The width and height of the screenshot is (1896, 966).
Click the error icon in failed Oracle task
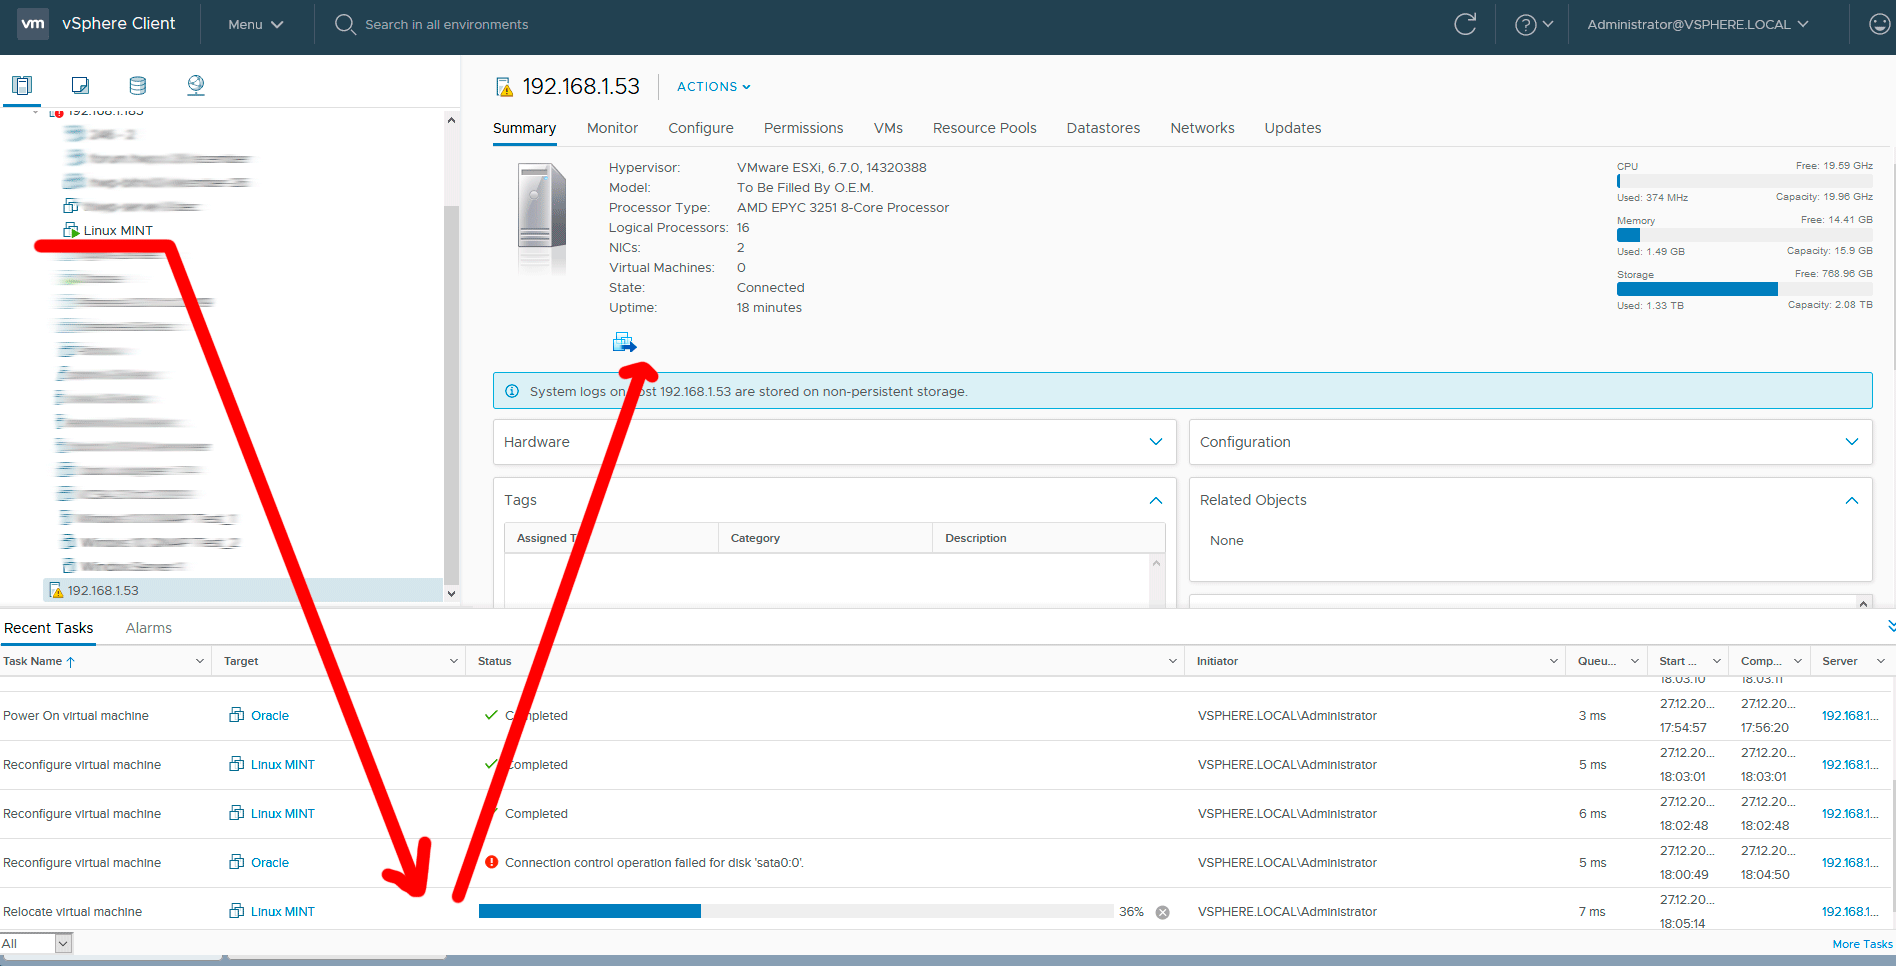pos(491,862)
